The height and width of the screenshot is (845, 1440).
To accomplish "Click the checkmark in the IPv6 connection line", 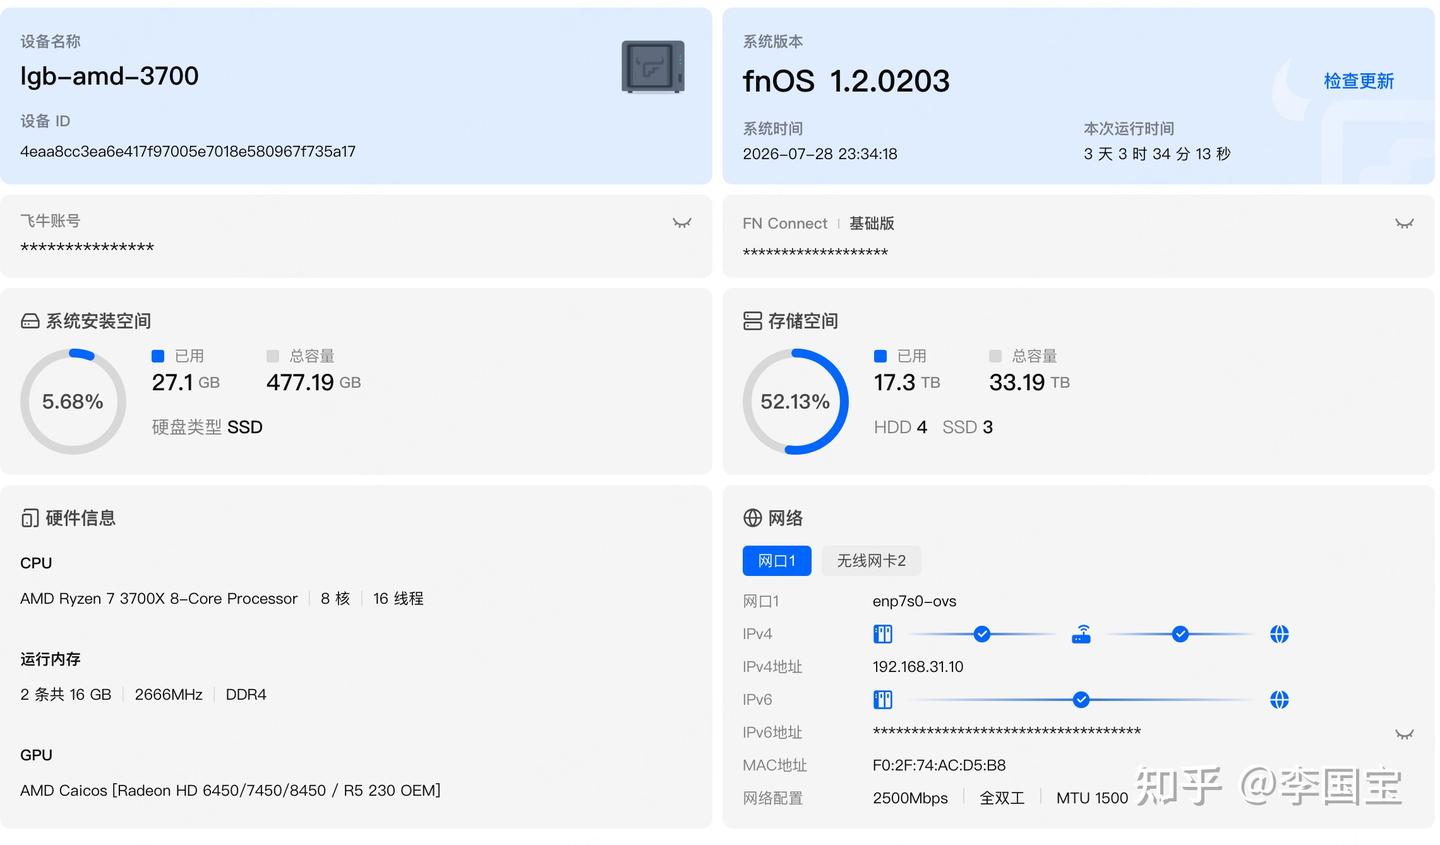I will click(1081, 700).
